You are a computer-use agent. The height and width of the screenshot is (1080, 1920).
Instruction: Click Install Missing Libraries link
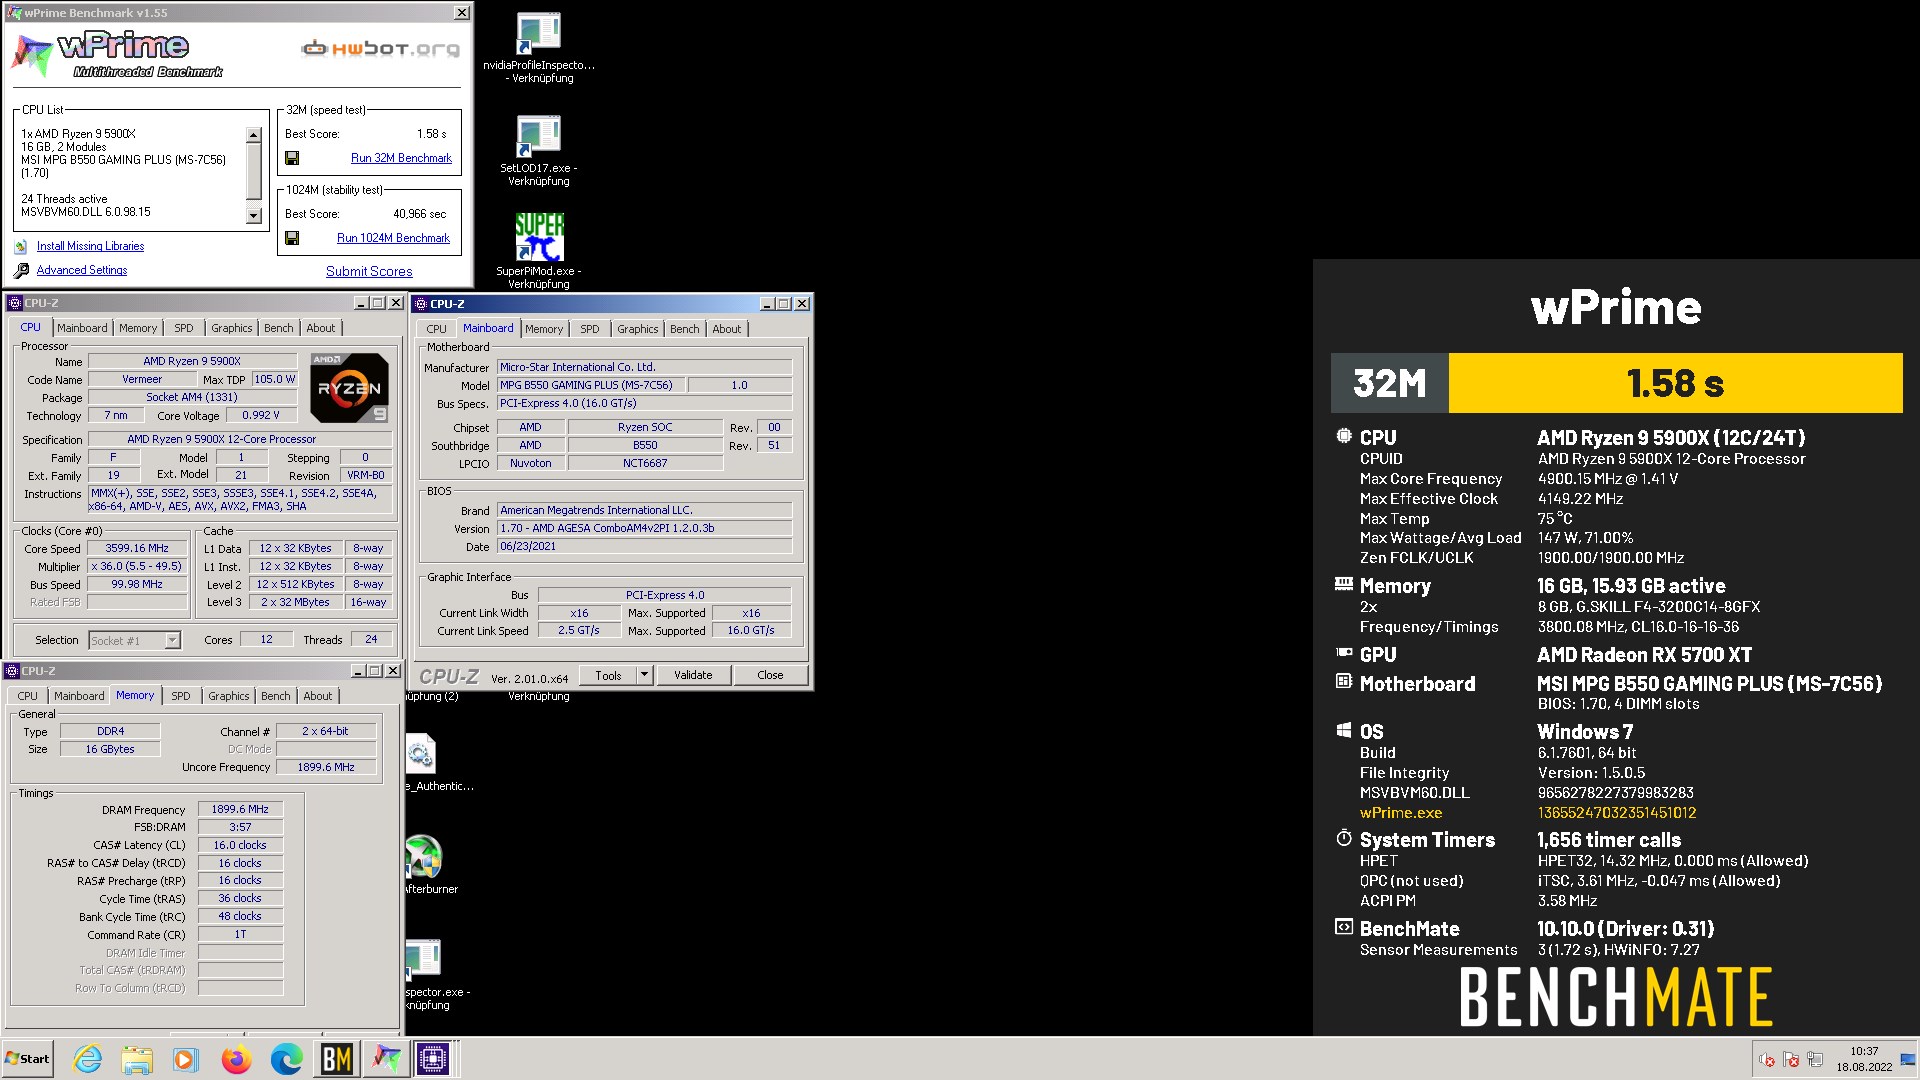pos(90,246)
